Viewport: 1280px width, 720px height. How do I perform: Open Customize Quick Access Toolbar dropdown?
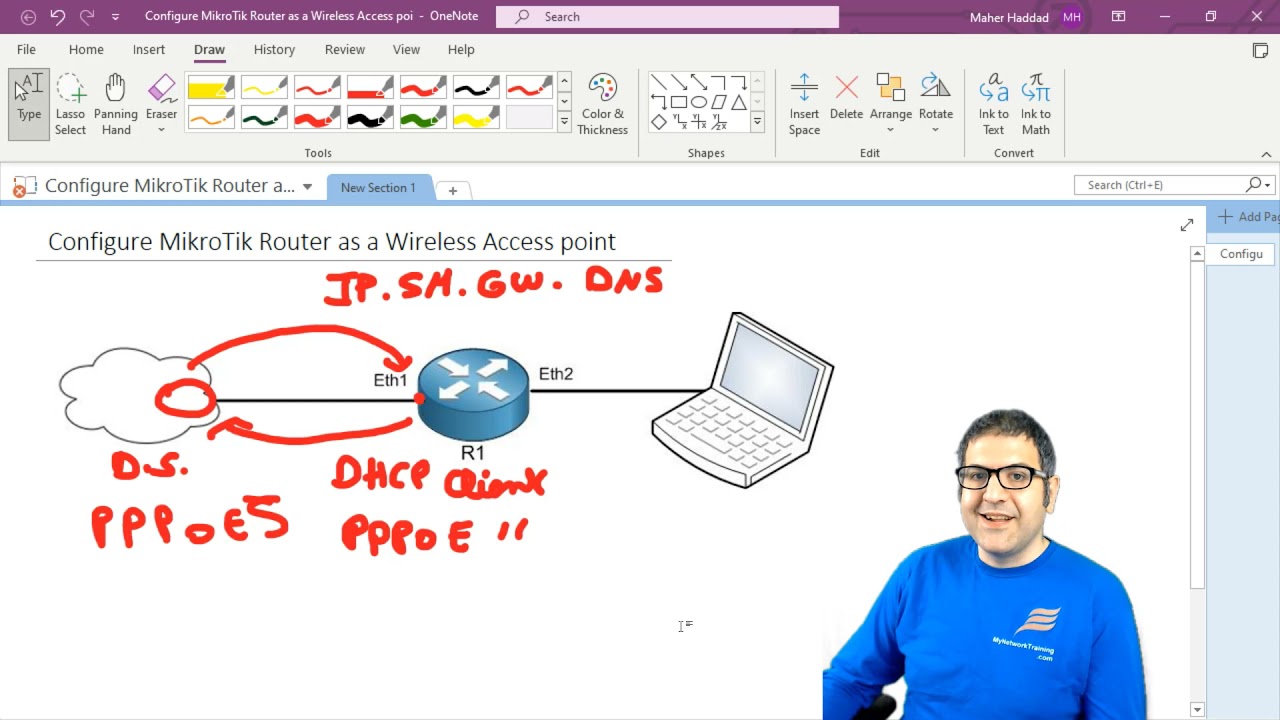coord(115,17)
